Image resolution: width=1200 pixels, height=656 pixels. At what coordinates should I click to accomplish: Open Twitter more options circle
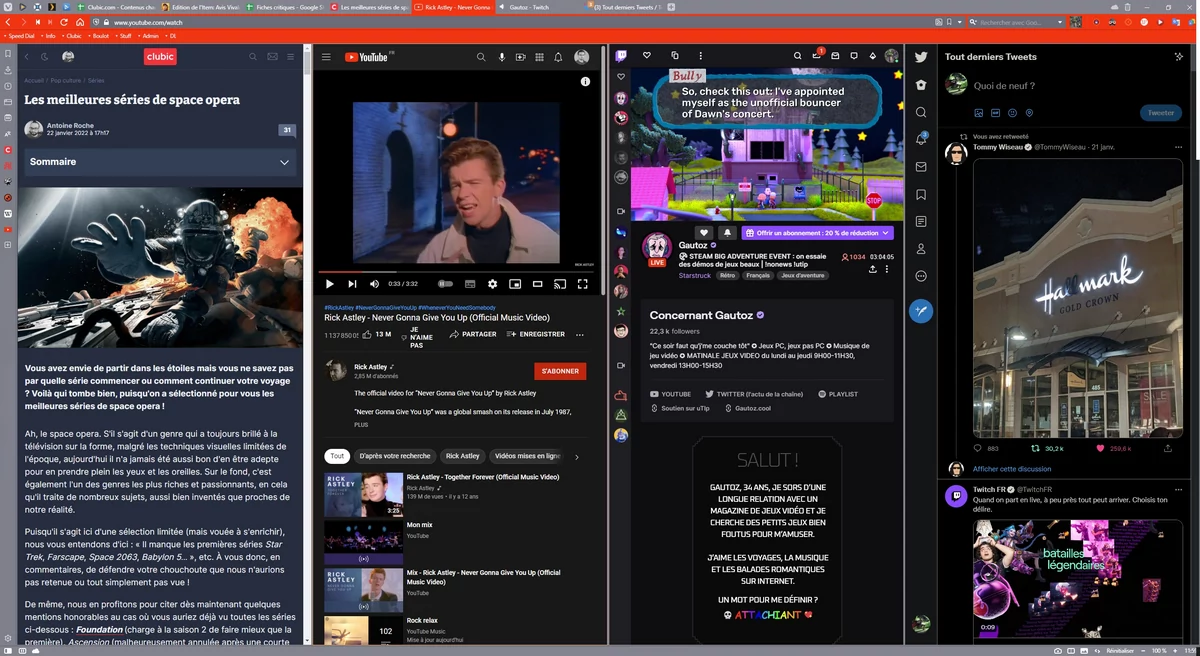921,276
